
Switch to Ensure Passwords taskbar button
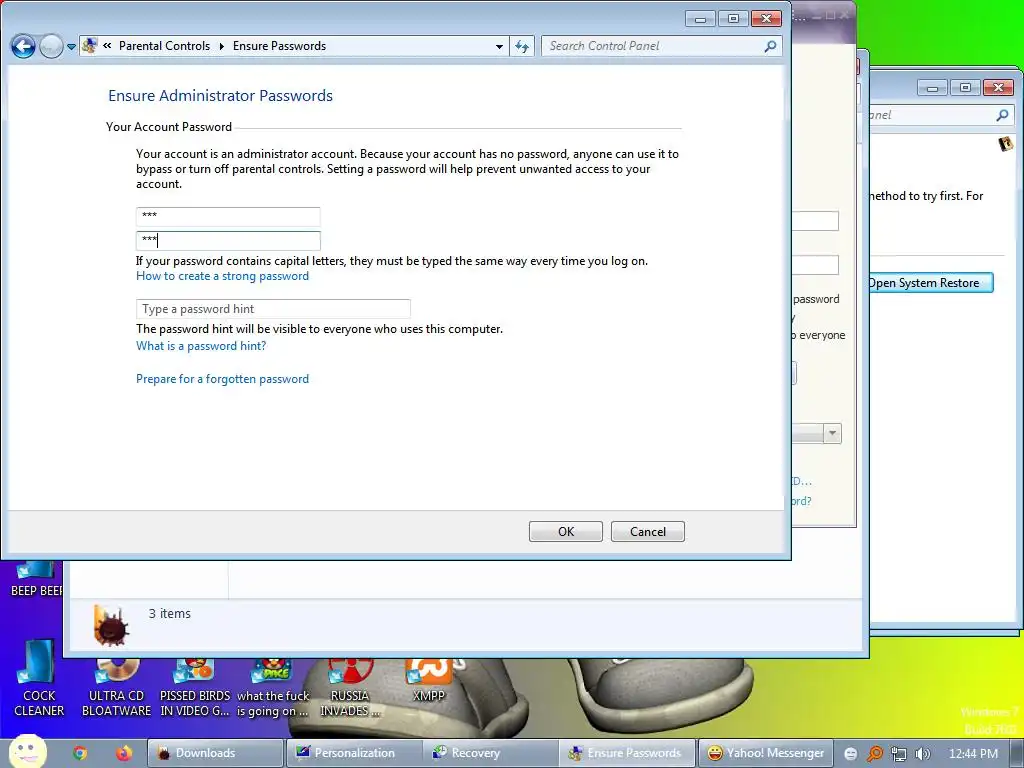click(x=627, y=753)
